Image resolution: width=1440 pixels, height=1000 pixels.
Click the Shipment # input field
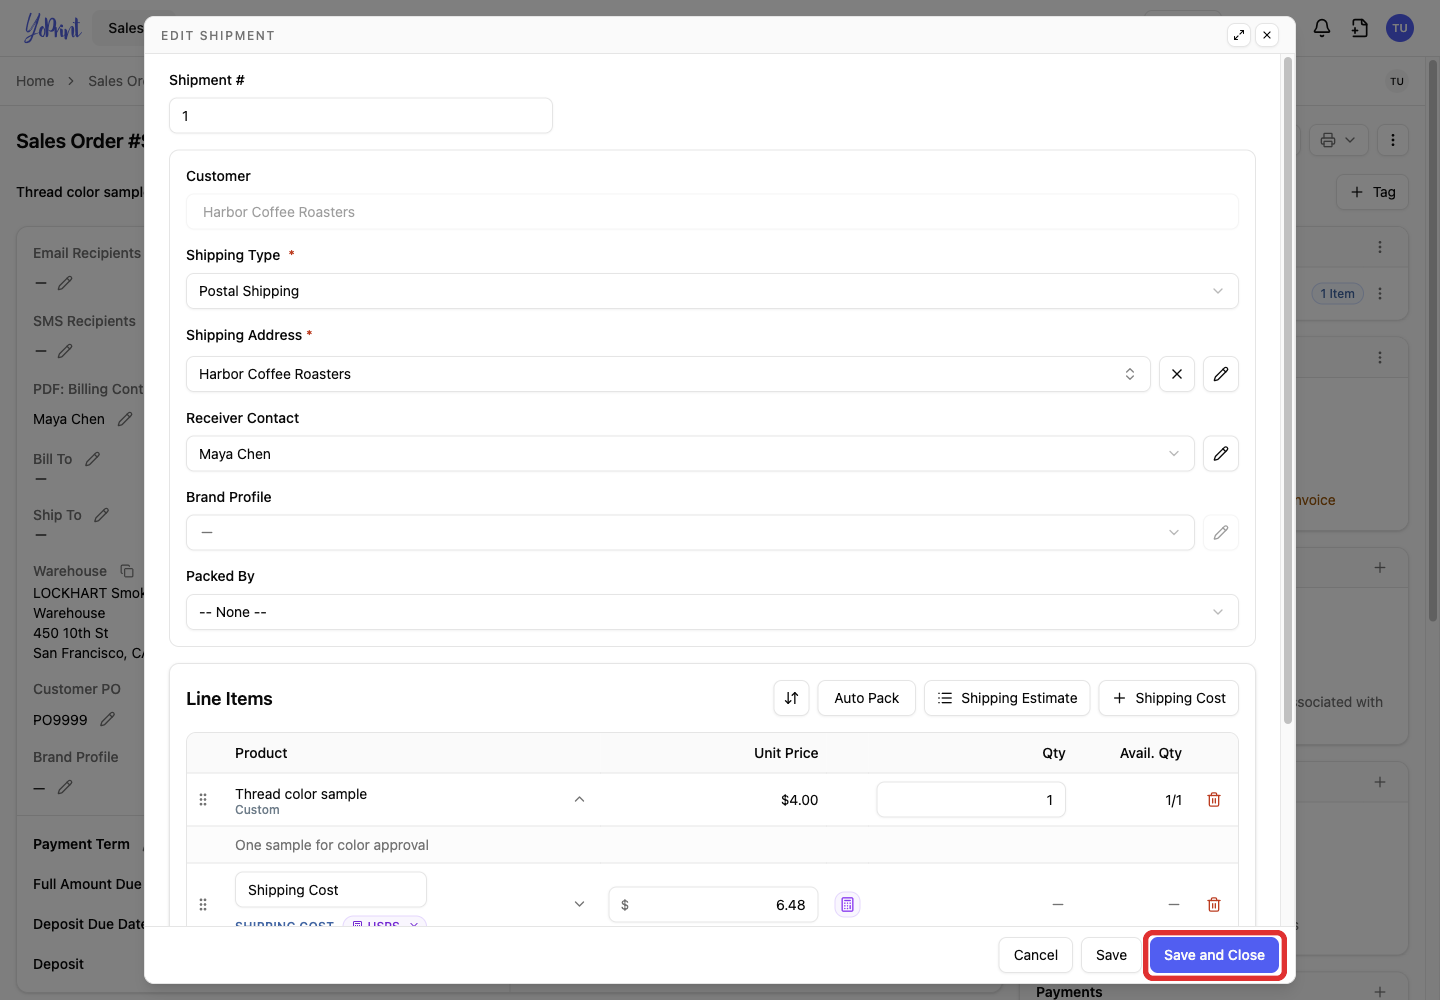[361, 116]
